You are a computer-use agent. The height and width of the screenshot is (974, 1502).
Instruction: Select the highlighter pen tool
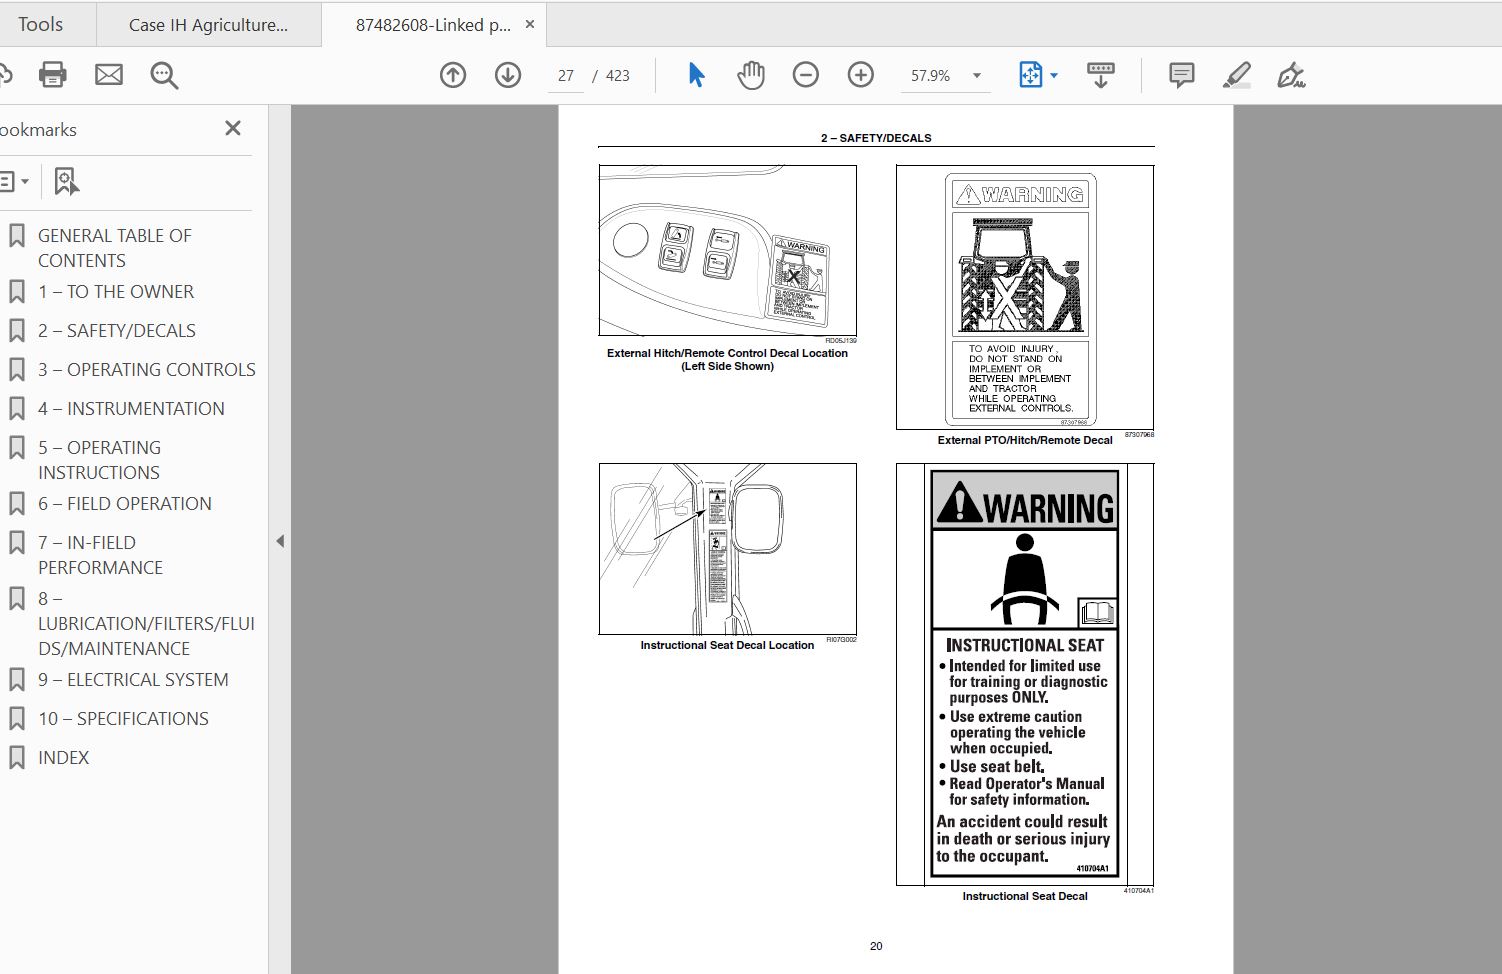(x=1236, y=75)
